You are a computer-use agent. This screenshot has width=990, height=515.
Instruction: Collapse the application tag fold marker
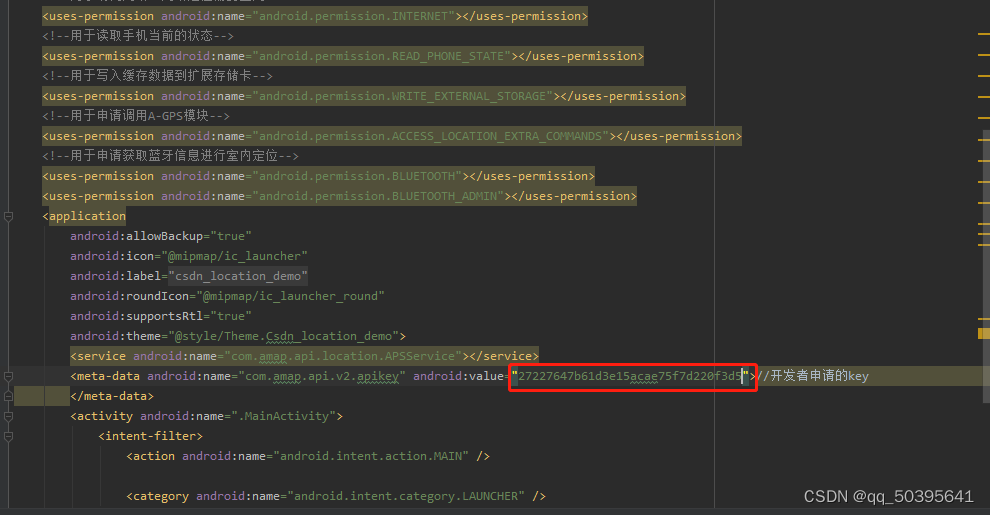pos(8,216)
